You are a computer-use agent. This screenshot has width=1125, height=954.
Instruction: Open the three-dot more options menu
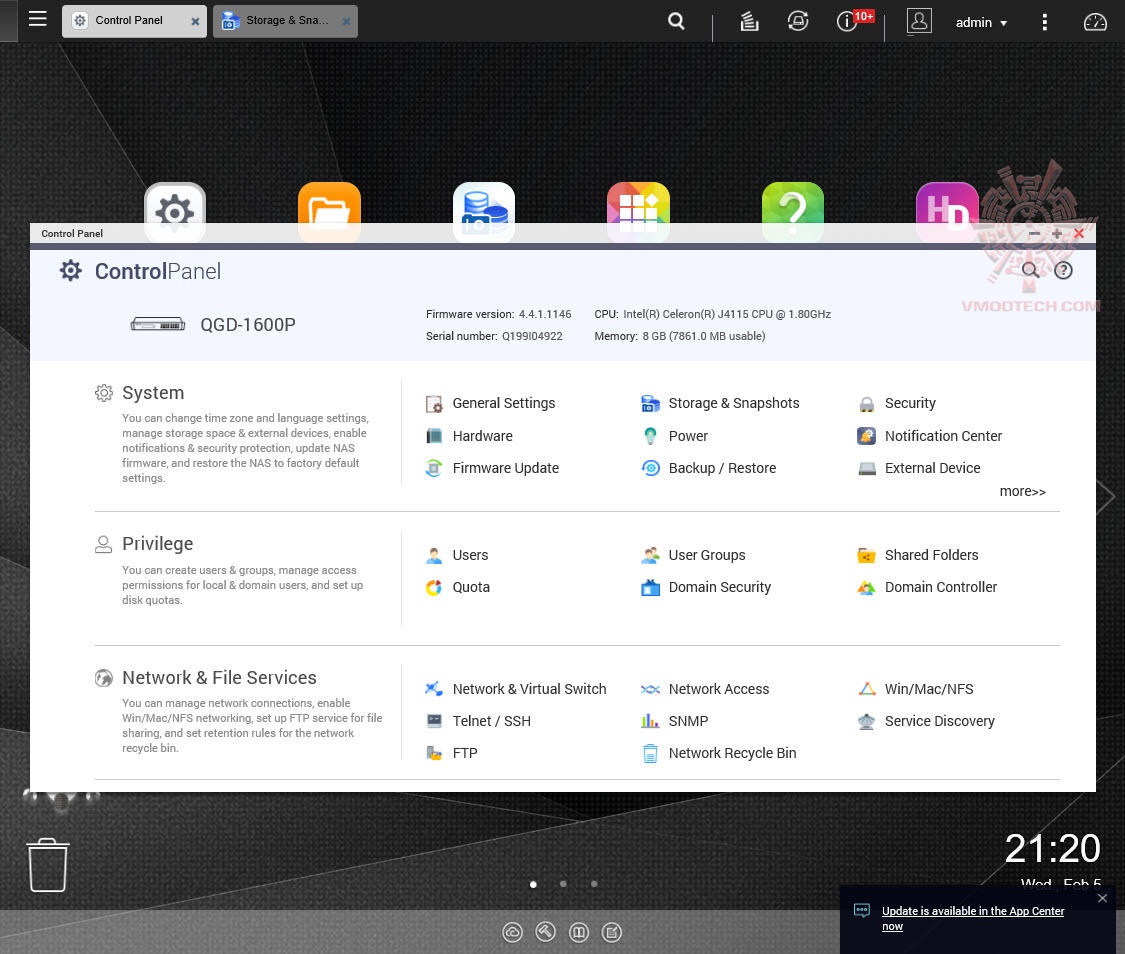[x=1044, y=22]
